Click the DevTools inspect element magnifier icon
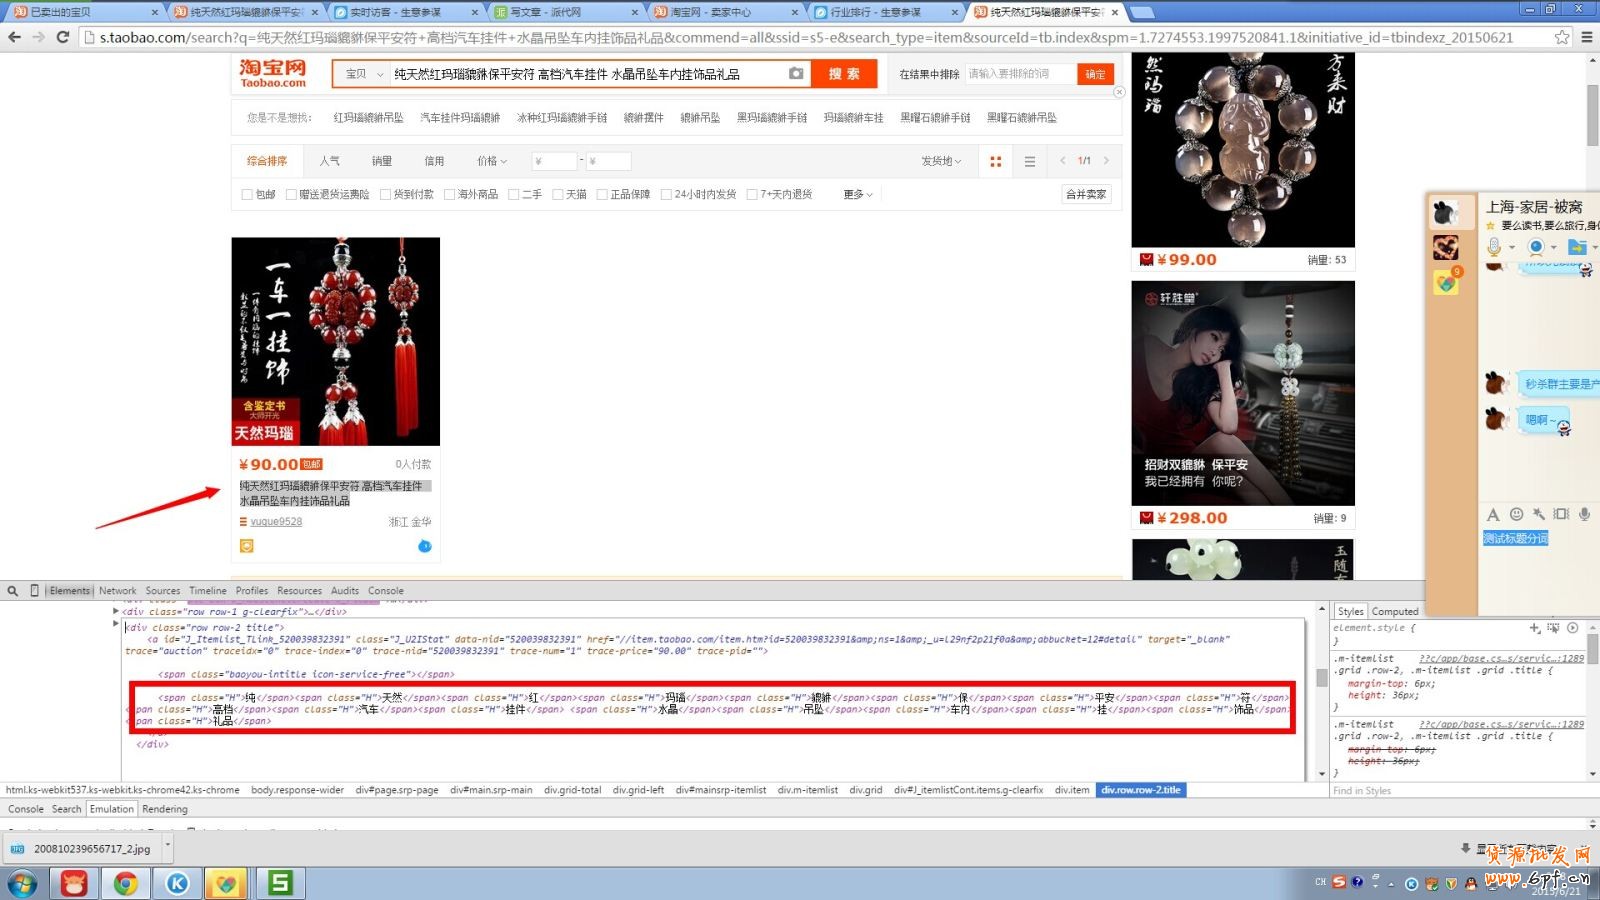 (x=13, y=591)
